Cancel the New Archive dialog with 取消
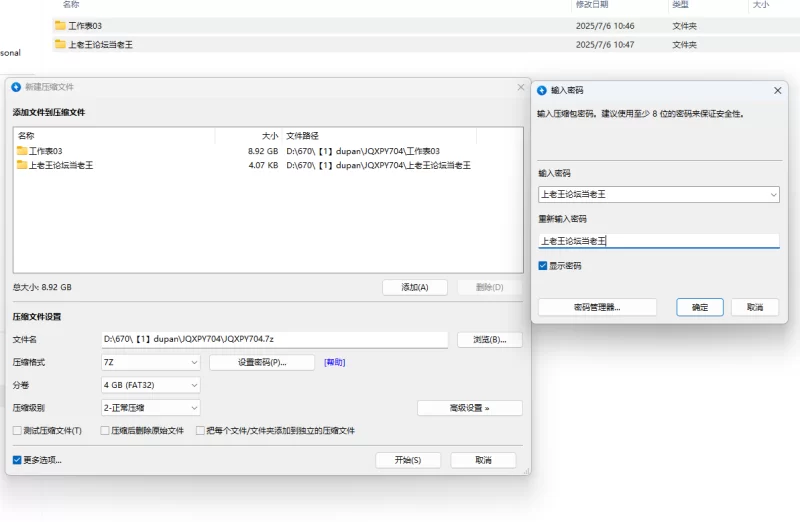This screenshot has height=522, width=800. [483, 460]
